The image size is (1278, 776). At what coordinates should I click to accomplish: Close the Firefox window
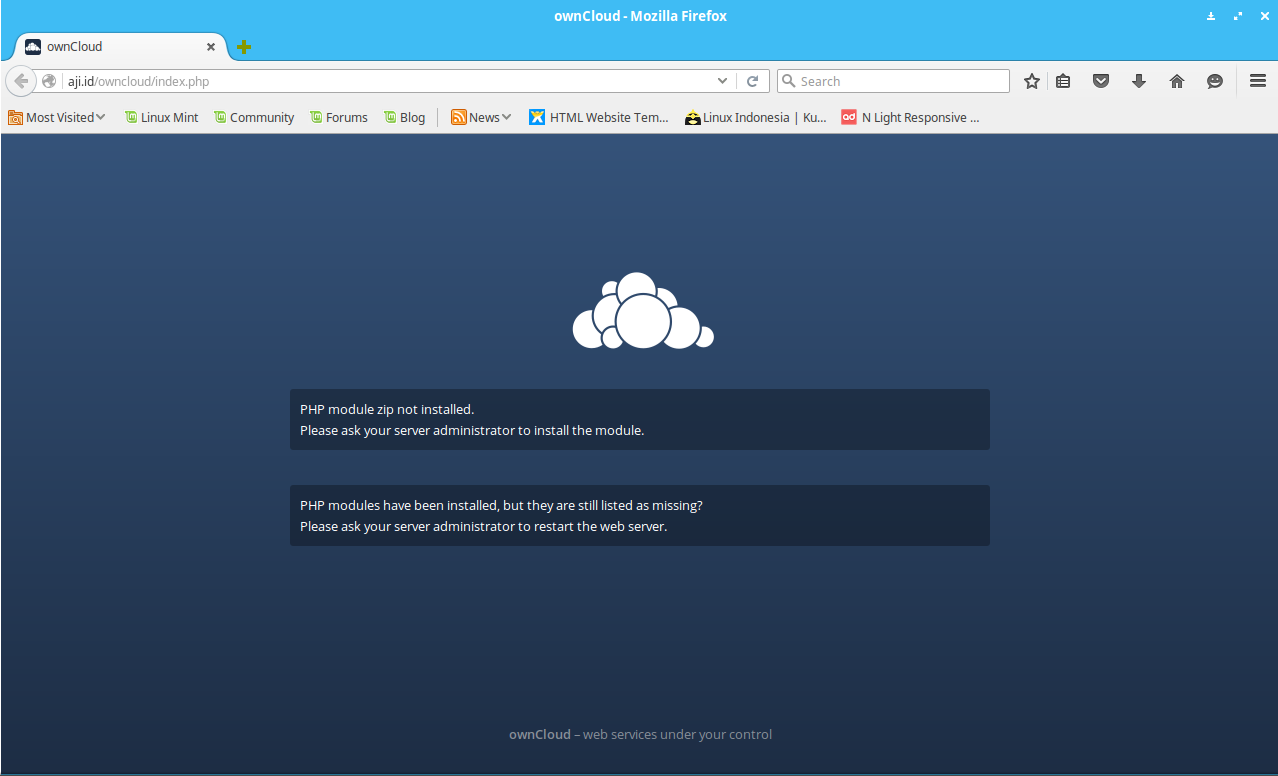(1264, 16)
